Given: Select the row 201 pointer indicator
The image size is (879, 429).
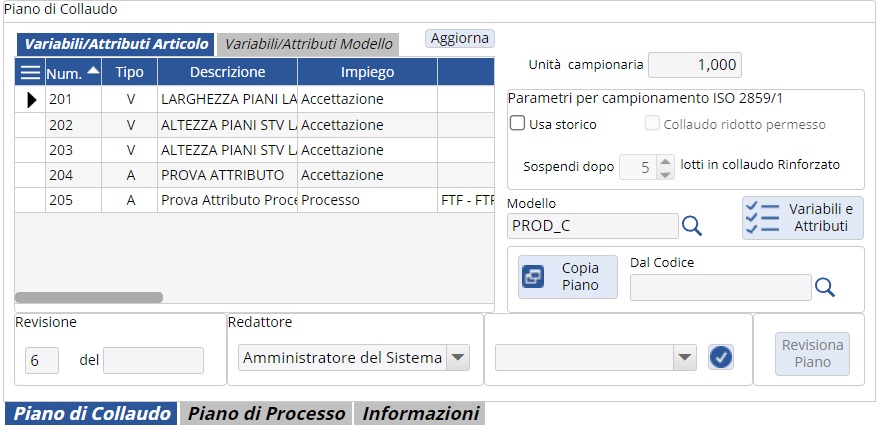Looking at the screenshot, I should 31,99.
